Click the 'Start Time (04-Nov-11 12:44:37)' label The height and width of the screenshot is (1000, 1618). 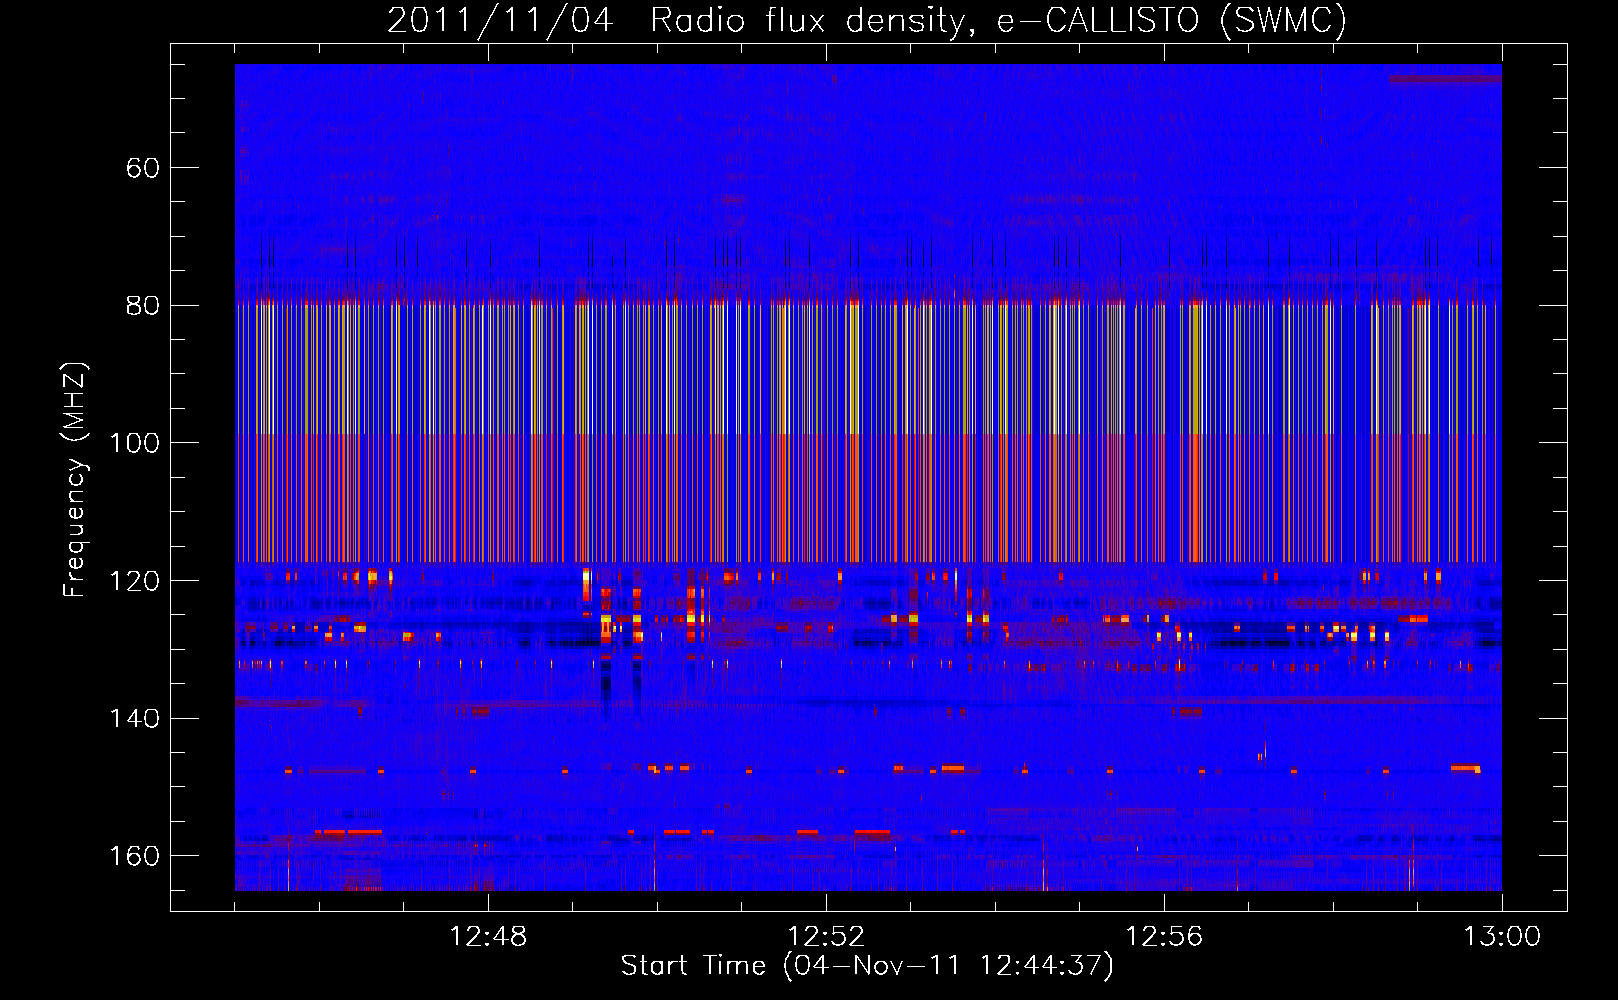[867, 966]
